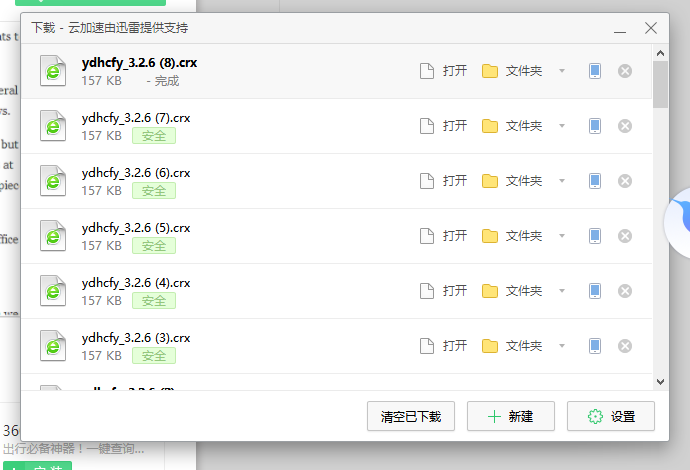This screenshot has width=690, height=470.
Task: Show folder 文件夹 for ydhcfy_3.2.6 (4).crx
Action: 512,291
